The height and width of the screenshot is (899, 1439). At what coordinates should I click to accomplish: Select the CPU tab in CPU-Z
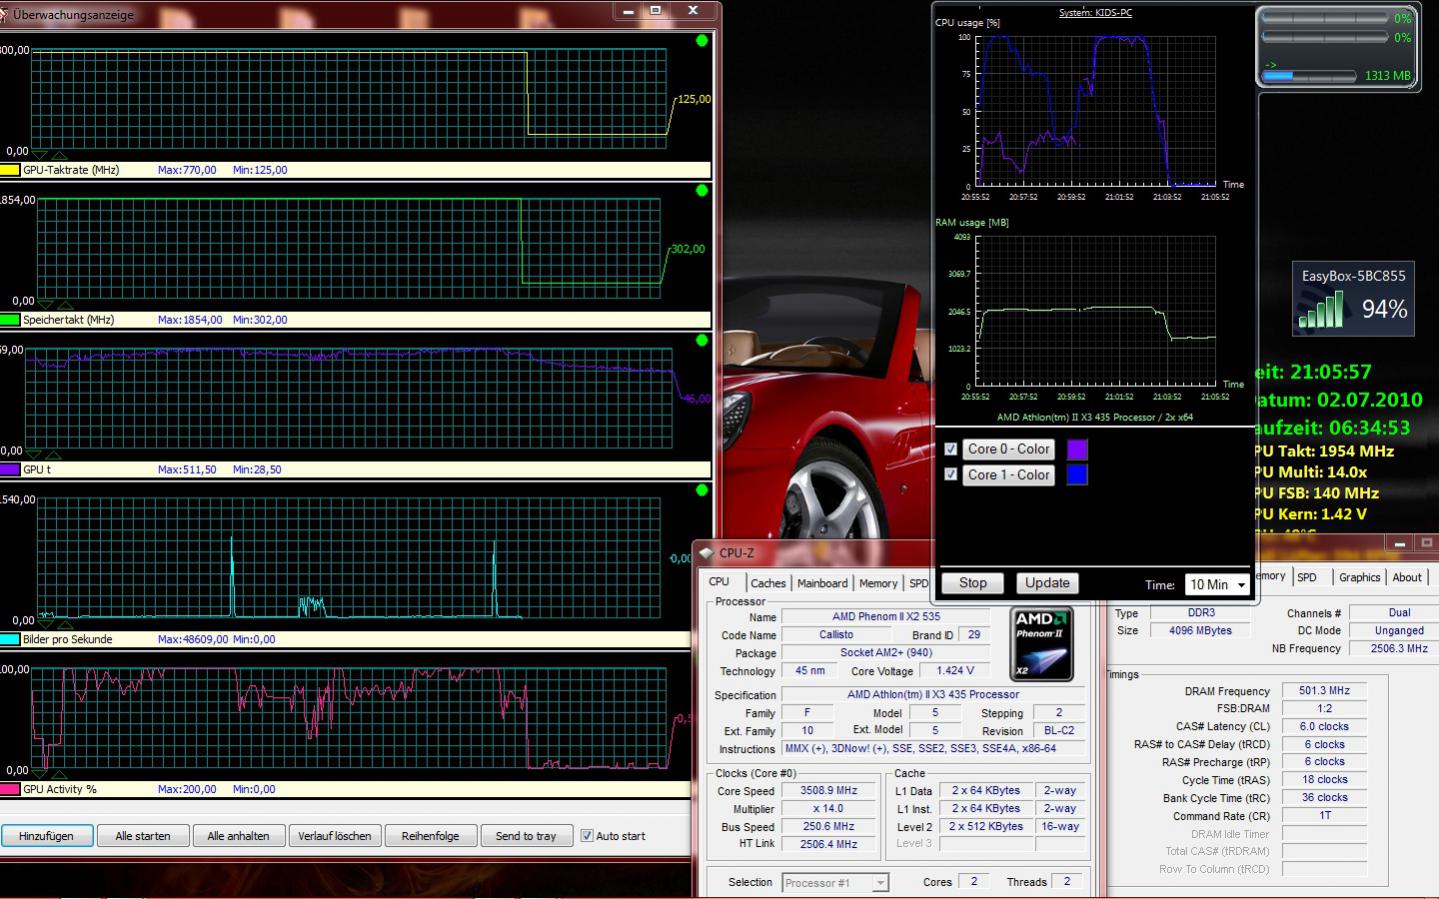point(719,582)
